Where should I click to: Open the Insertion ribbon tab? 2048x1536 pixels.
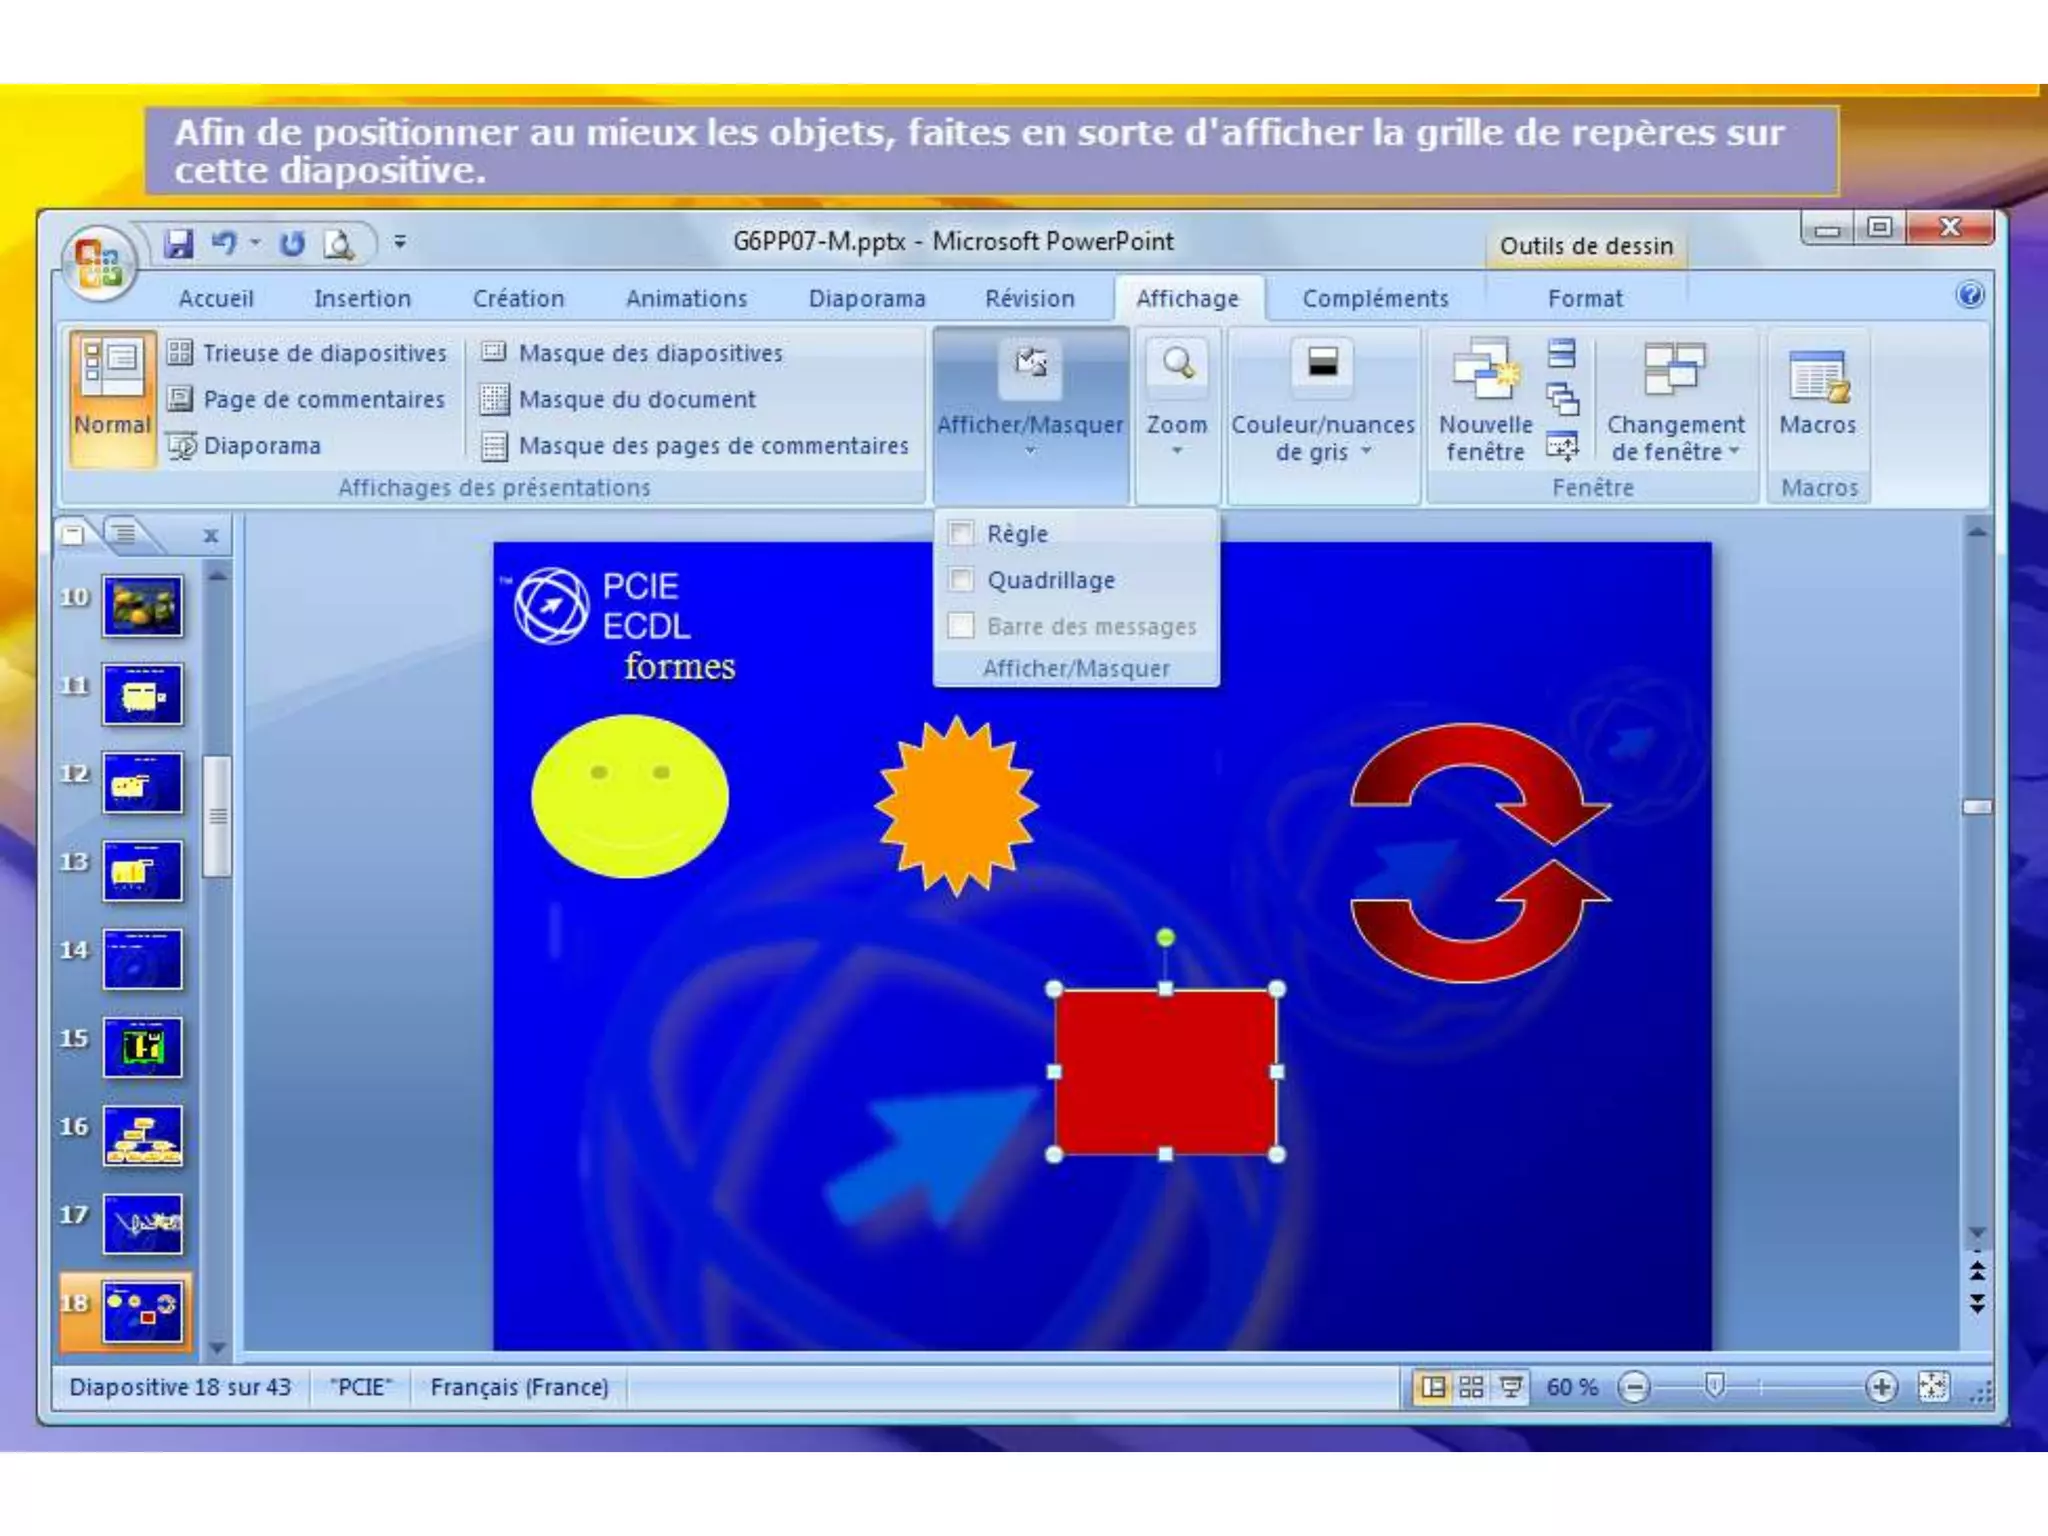[x=362, y=299]
